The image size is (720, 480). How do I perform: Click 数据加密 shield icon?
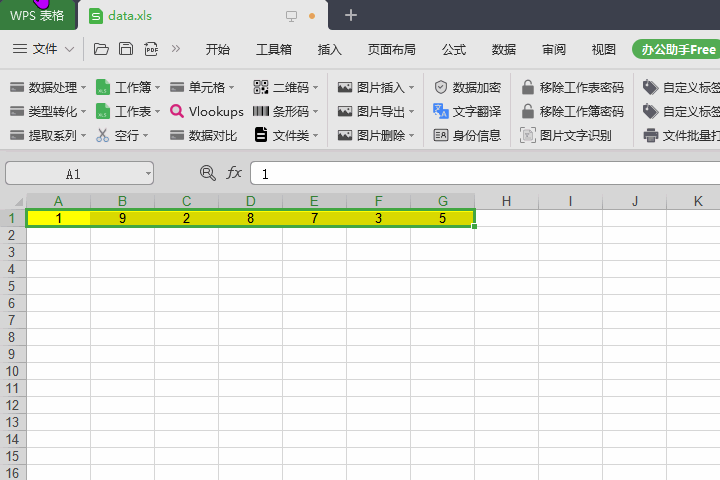[440, 87]
